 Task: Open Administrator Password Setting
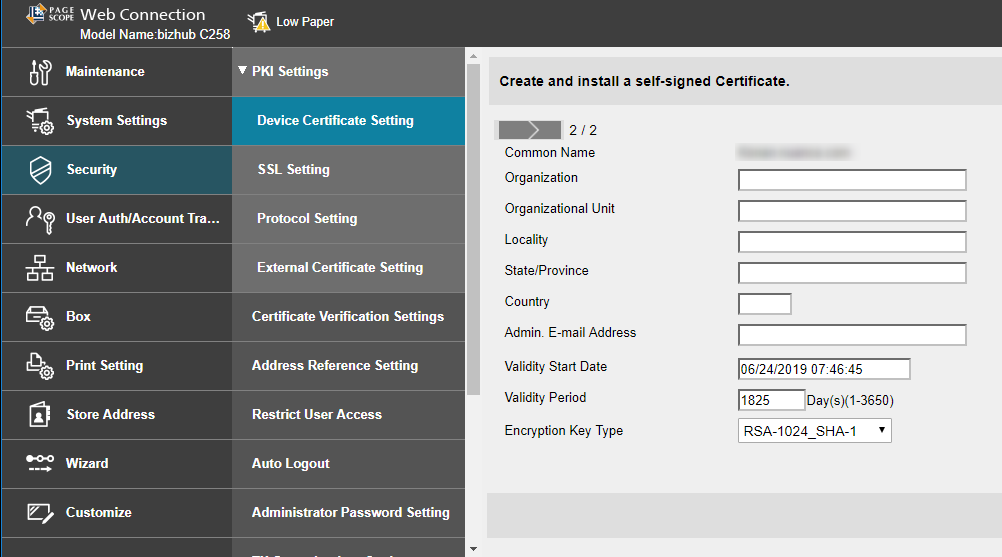pyautogui.click(x=348, y=512)
